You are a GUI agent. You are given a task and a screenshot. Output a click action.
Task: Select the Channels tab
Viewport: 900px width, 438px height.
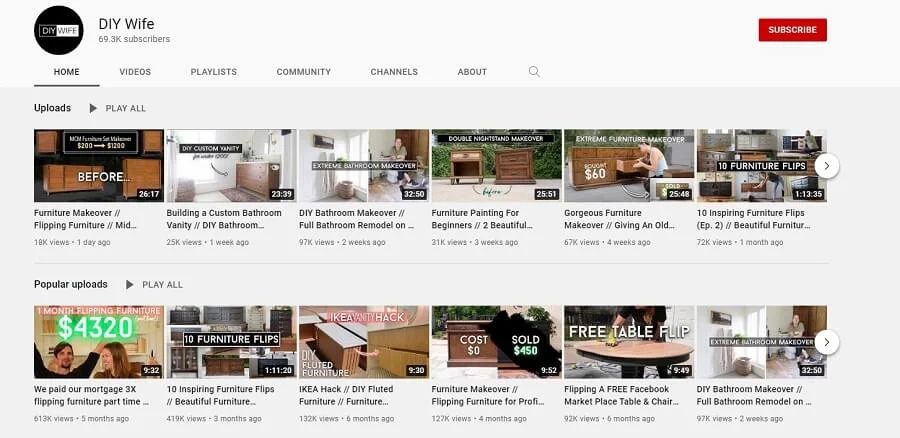click(394, 72)
